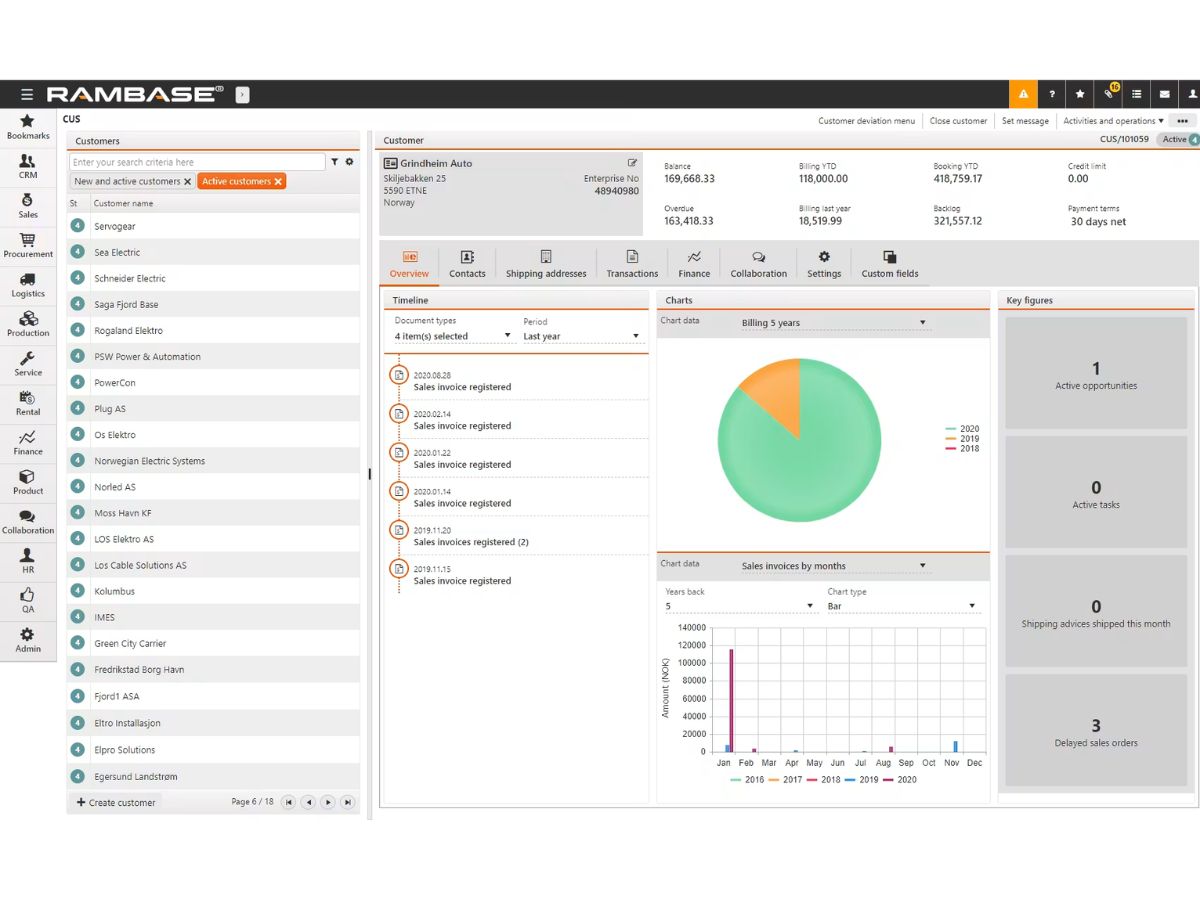Open the Logistics module
Image resolution: width=1200 pixels, height=900 pixels.
point(28,285)
